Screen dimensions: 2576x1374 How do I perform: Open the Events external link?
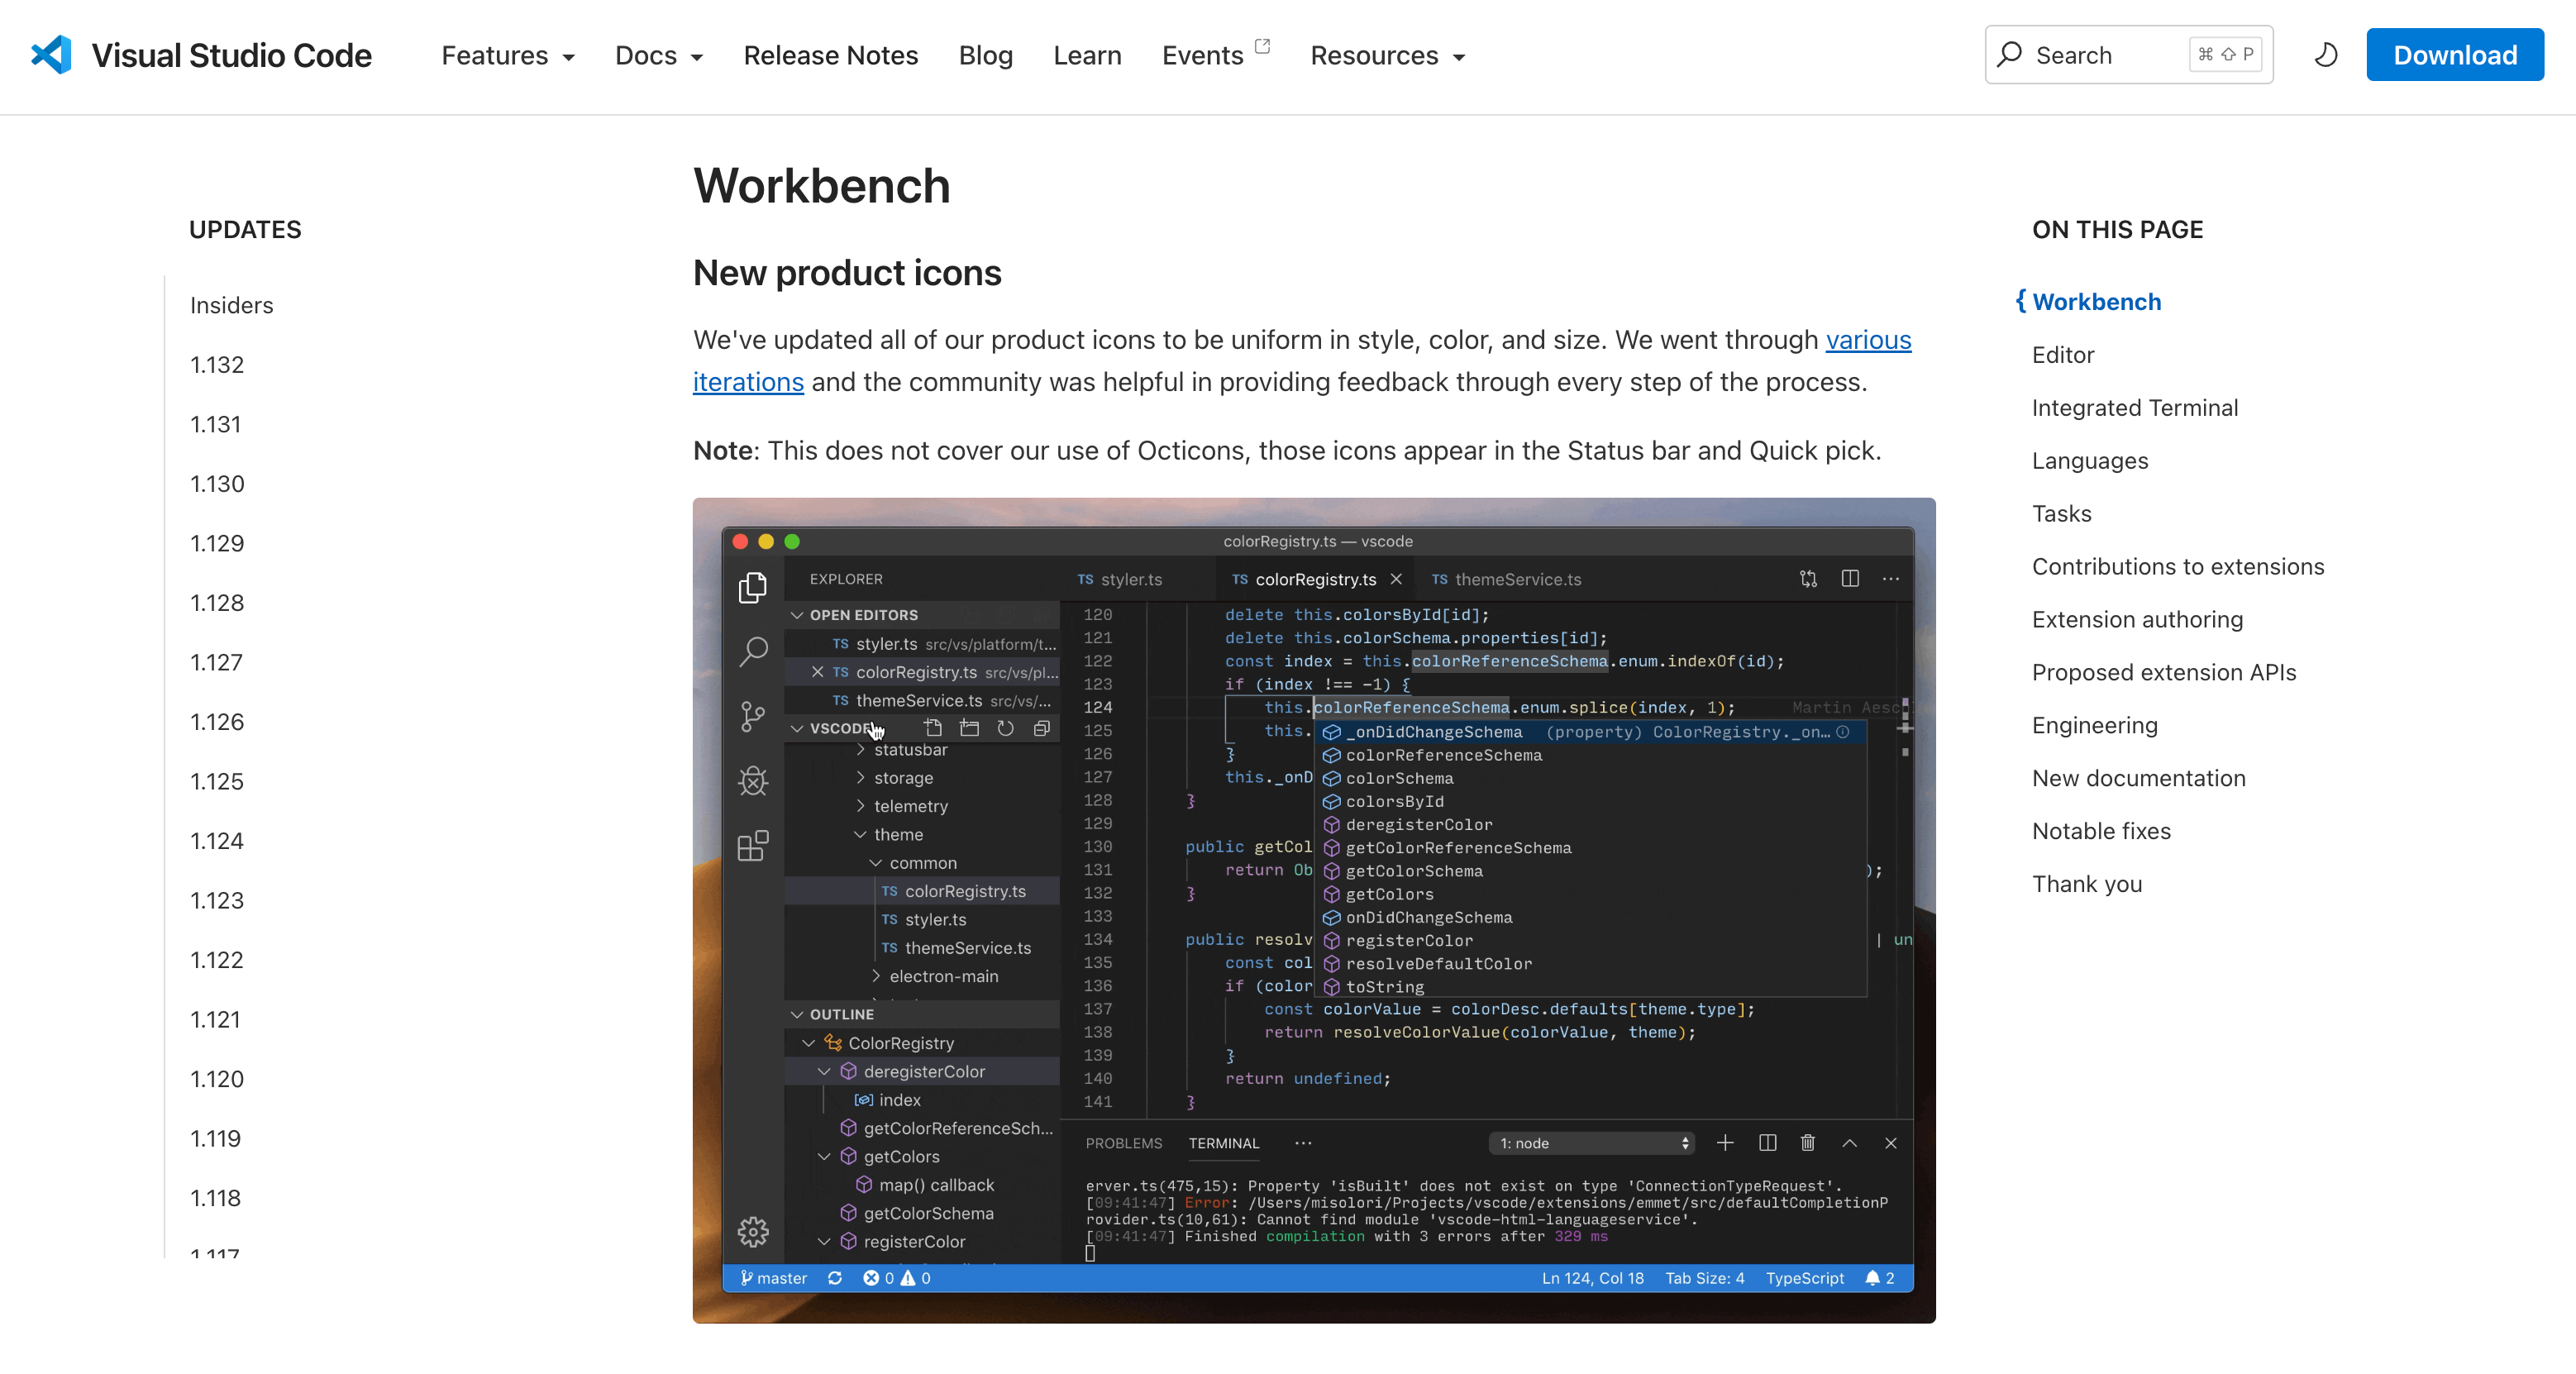(x=1215, y=56)
